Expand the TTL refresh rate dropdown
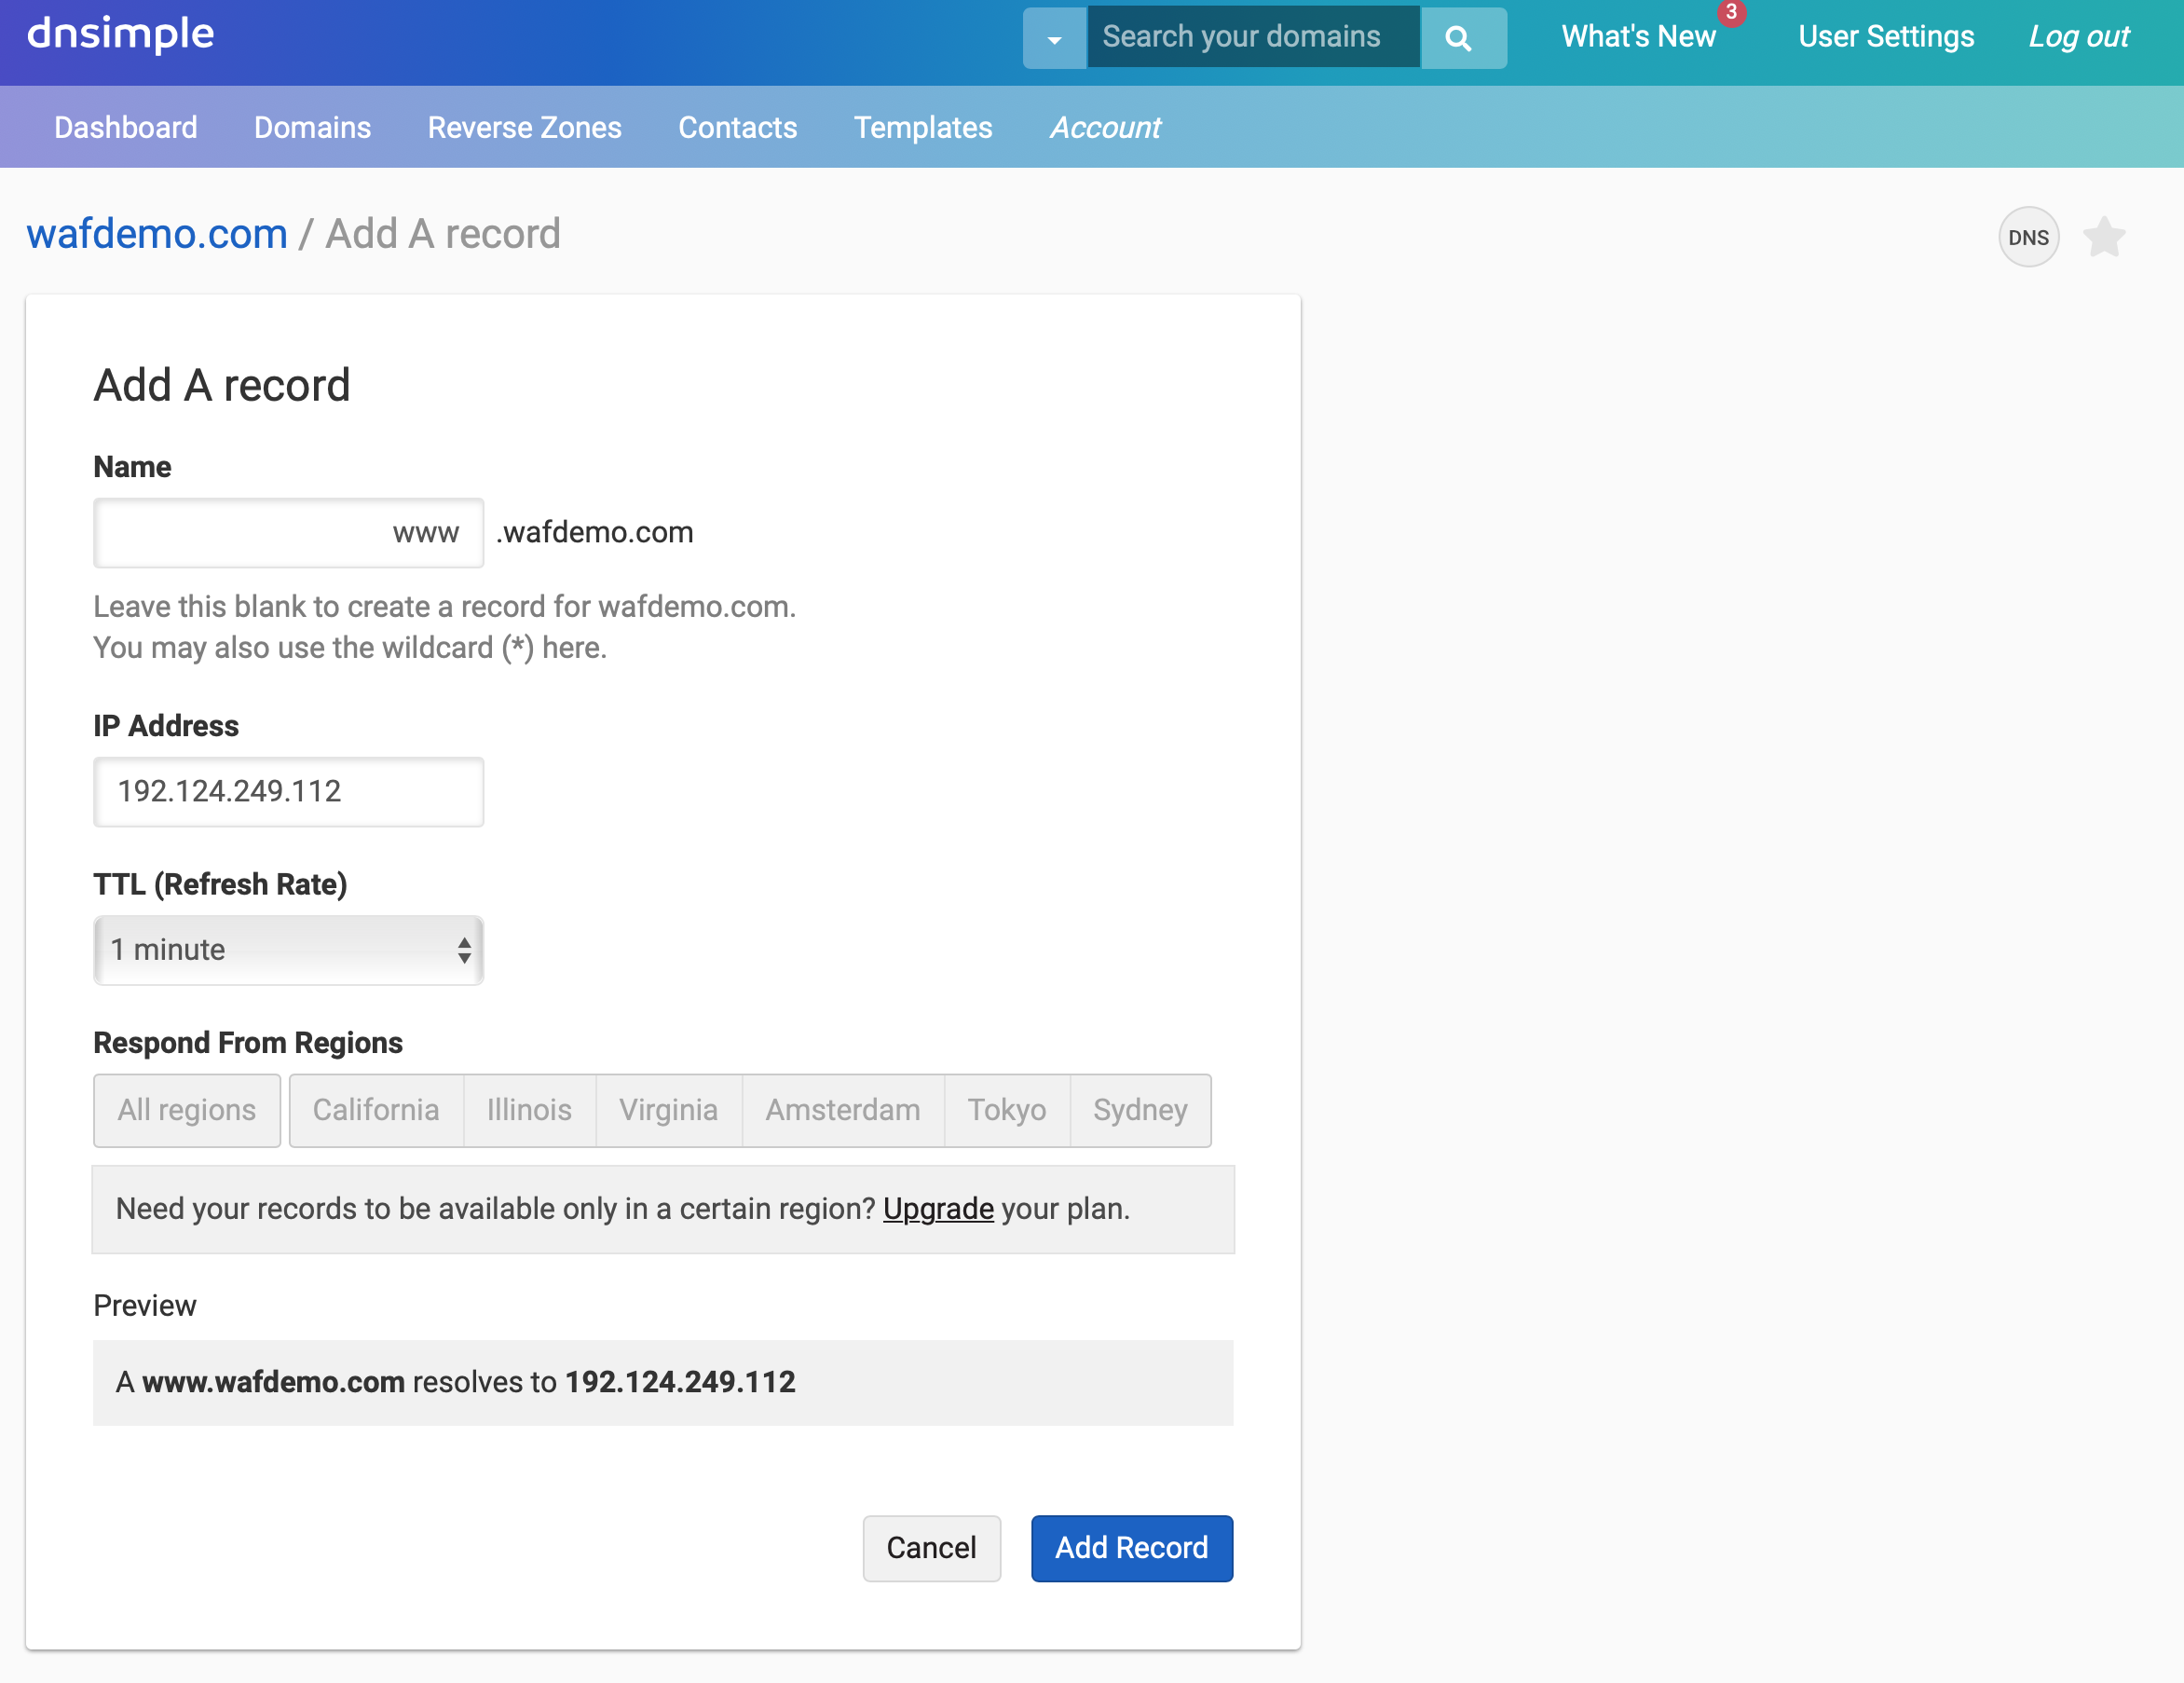 pyautogui.click(x=288, y=949)
